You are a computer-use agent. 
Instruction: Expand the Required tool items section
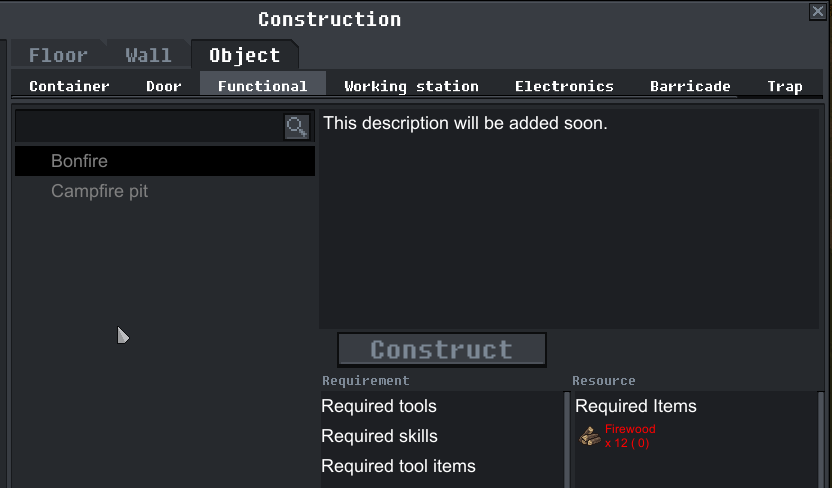click(x=398, y=466)
